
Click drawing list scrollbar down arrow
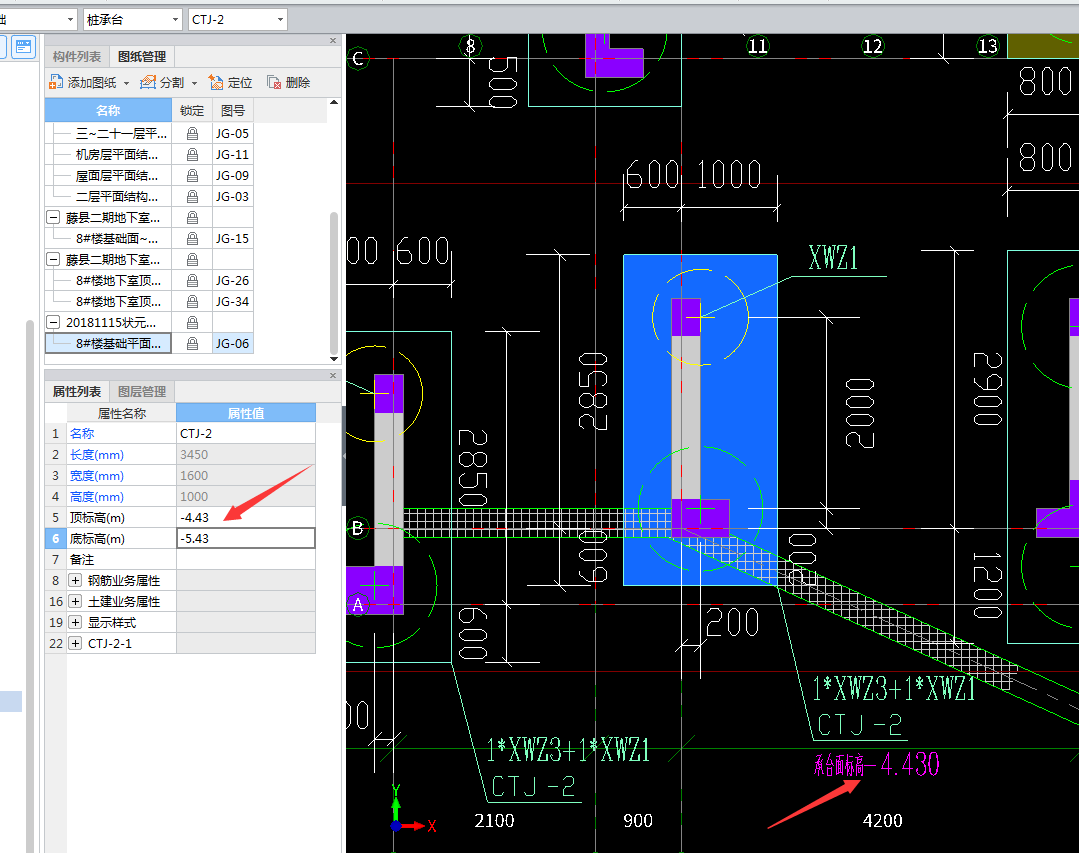click(x=334, y=358)
